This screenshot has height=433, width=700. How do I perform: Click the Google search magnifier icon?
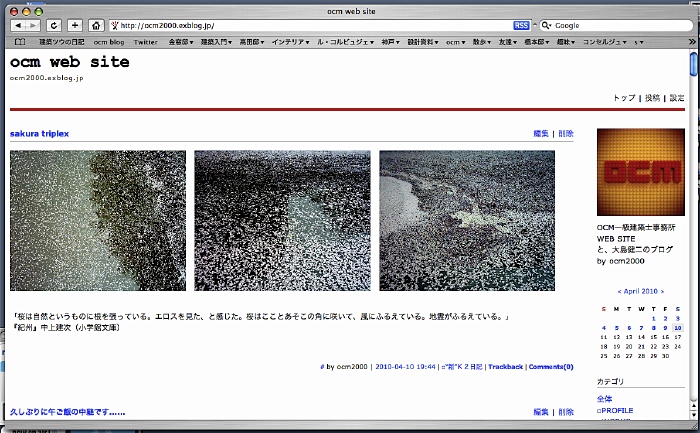(x=546, y=25)
